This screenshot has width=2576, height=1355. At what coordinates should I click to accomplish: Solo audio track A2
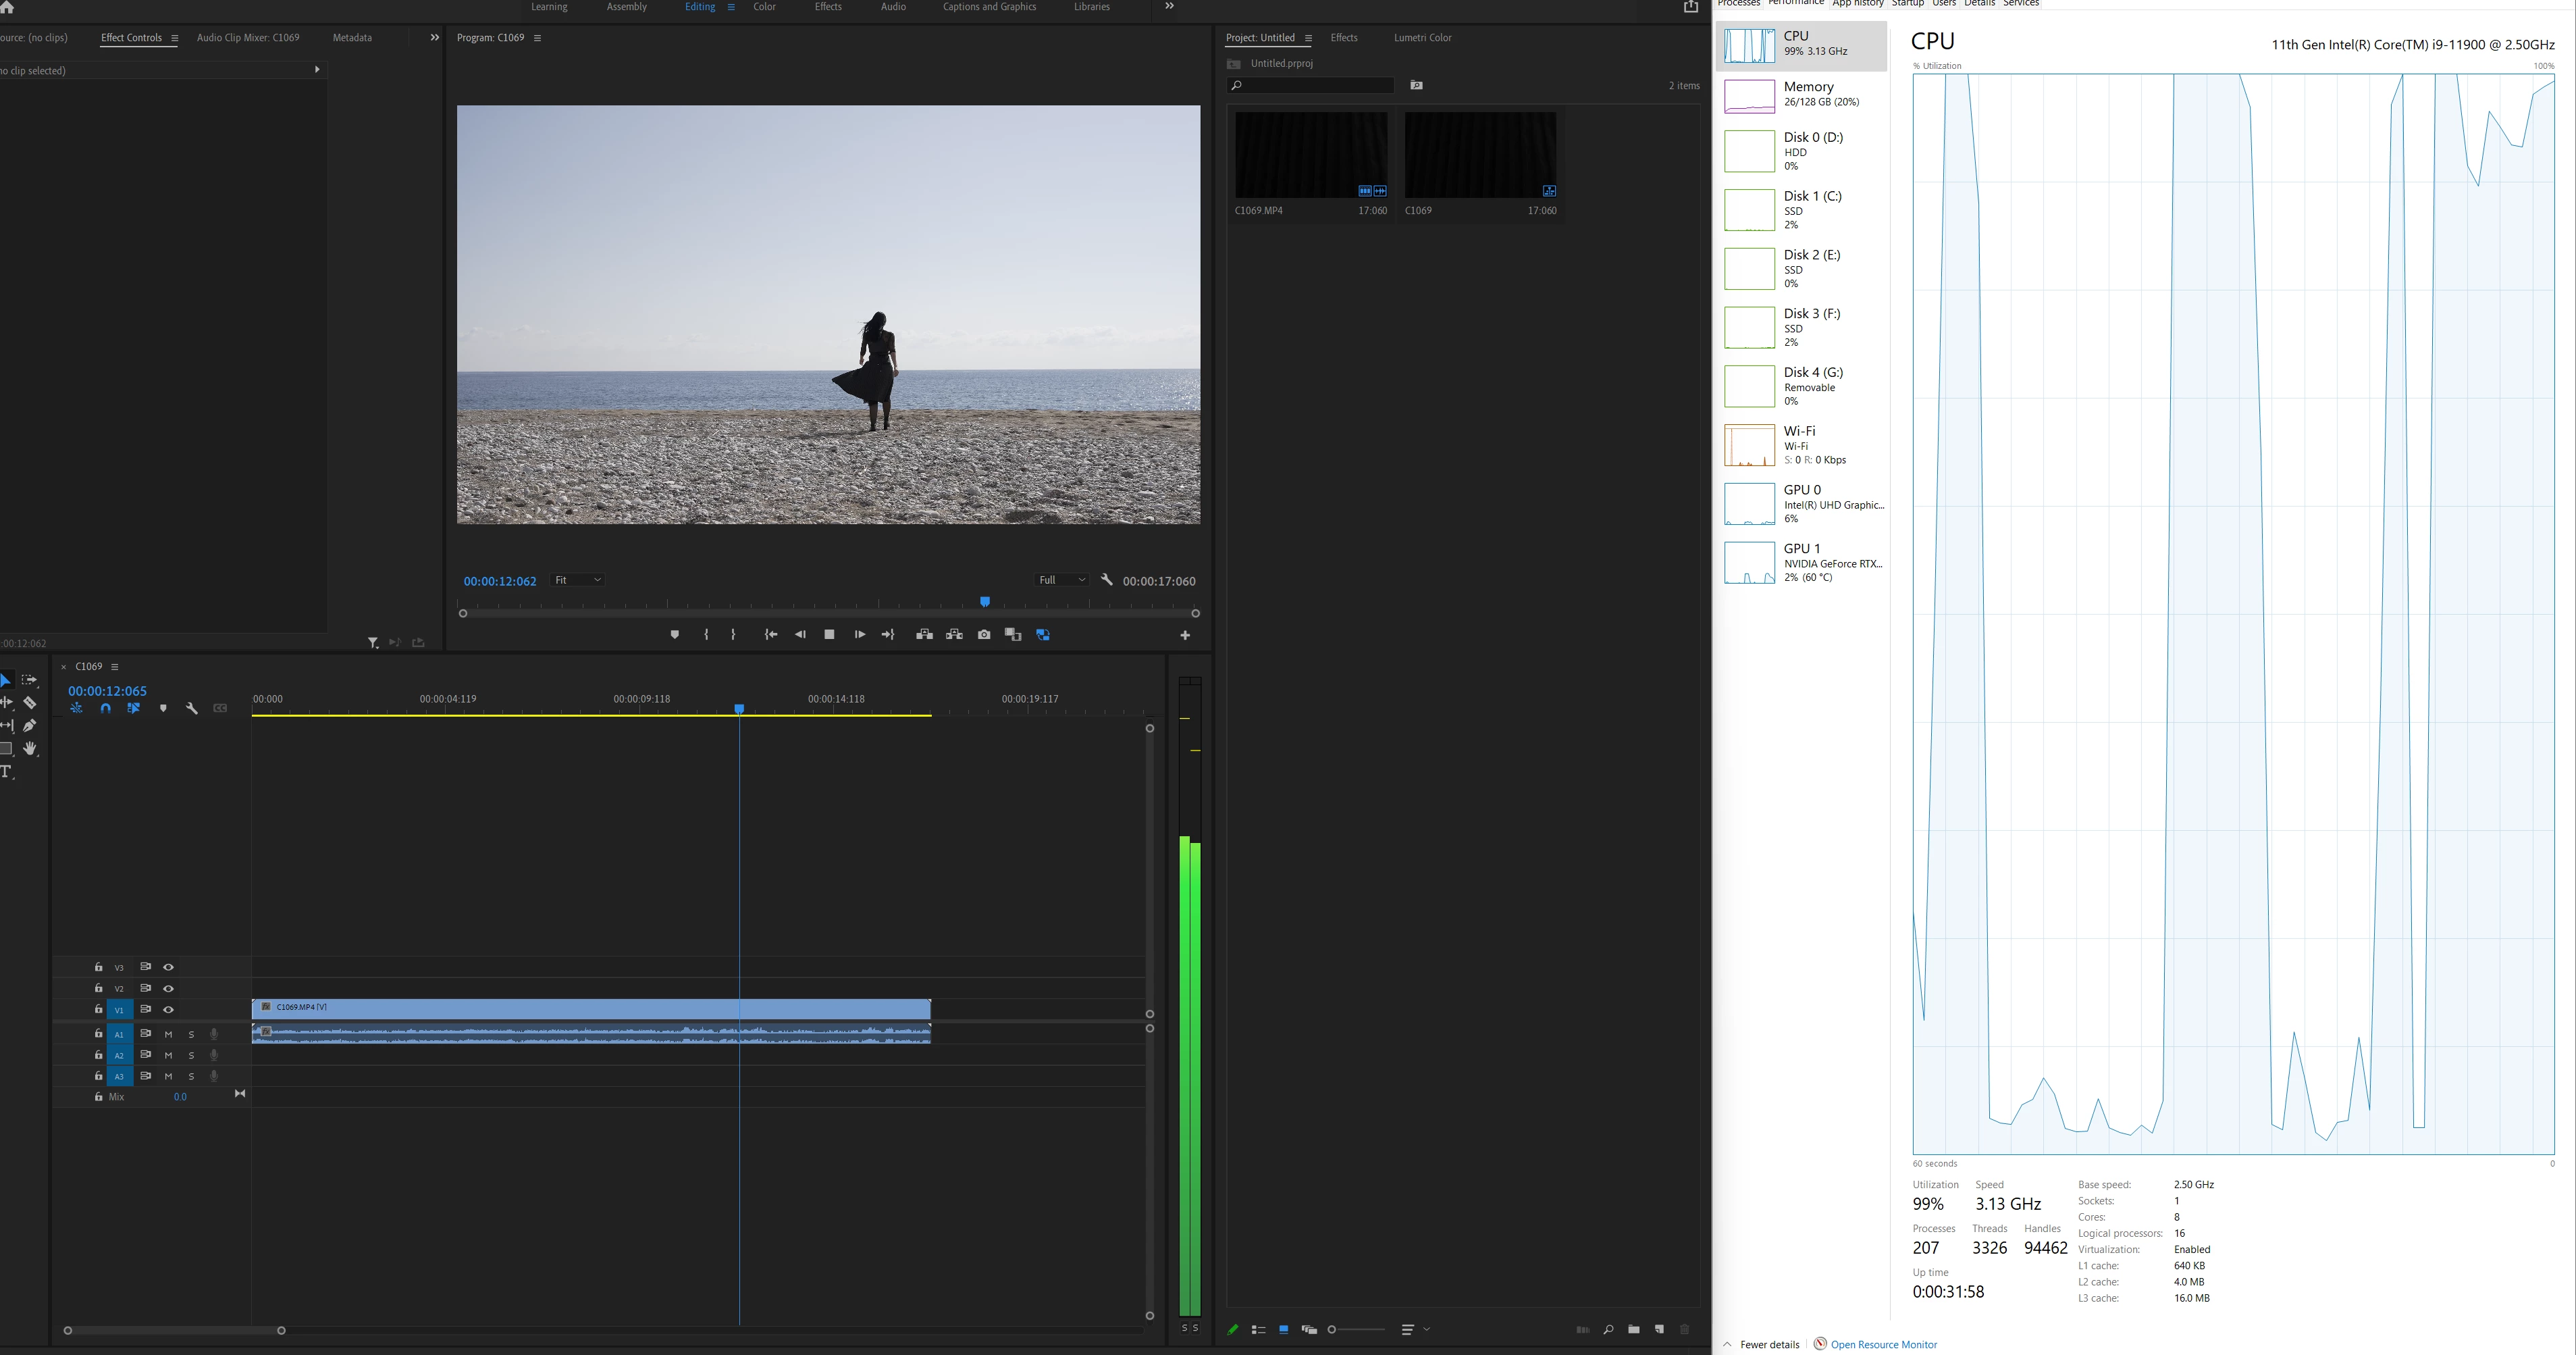click(191, 1055)
